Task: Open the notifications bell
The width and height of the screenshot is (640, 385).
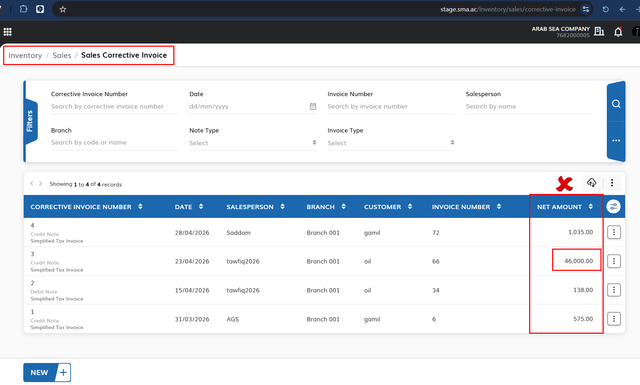Action: tap(618, 32)
